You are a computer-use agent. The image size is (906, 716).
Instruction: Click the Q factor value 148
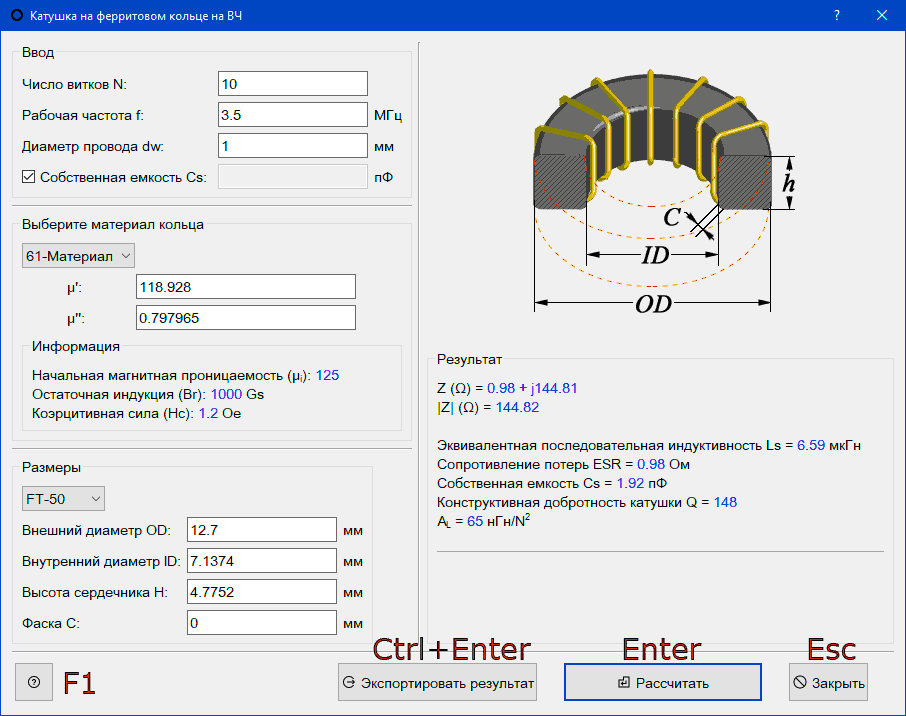point(725,502)
